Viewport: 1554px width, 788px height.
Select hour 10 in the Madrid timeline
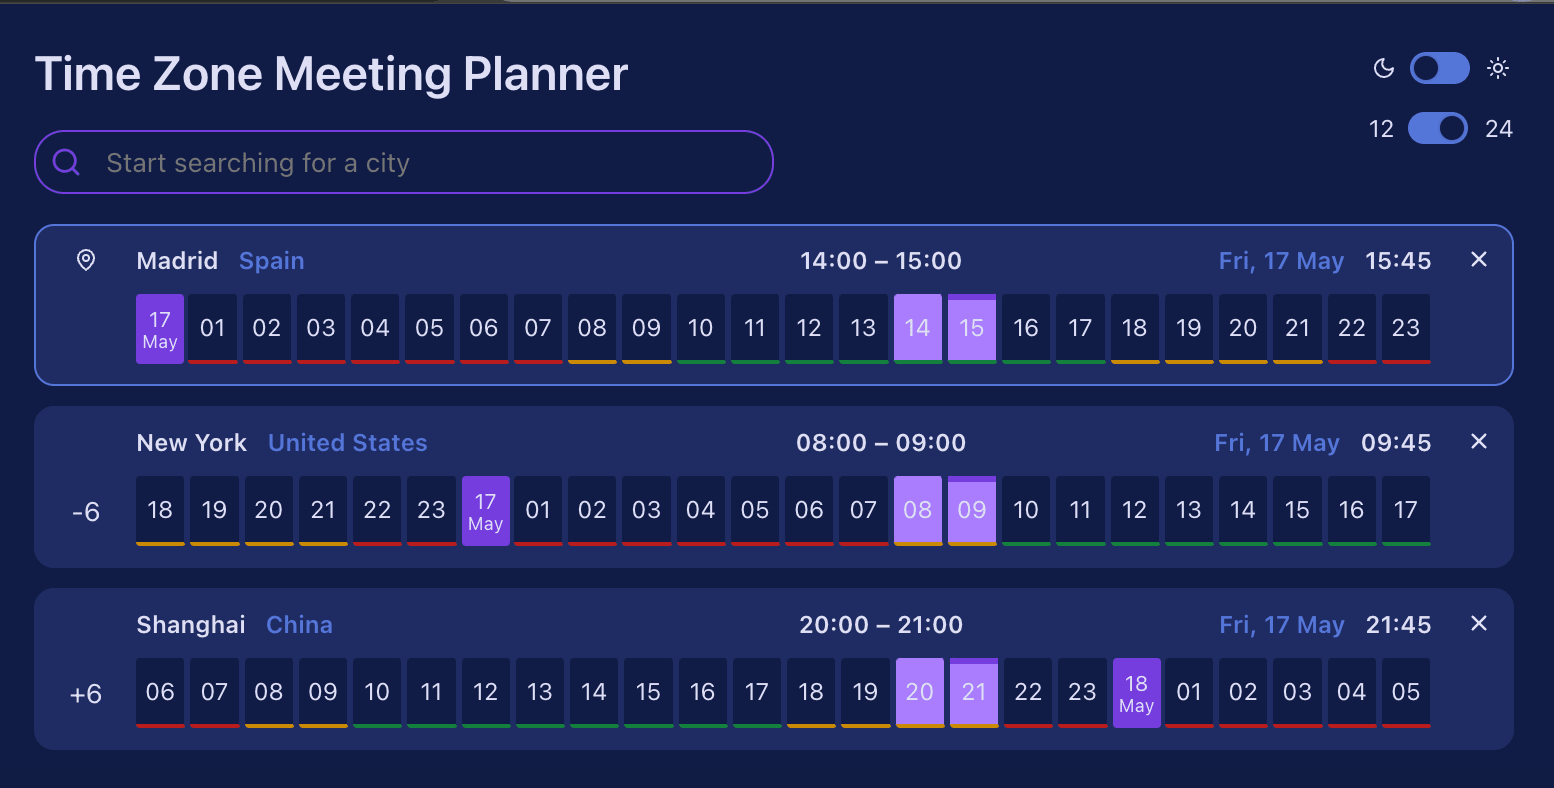coord(701,329)
